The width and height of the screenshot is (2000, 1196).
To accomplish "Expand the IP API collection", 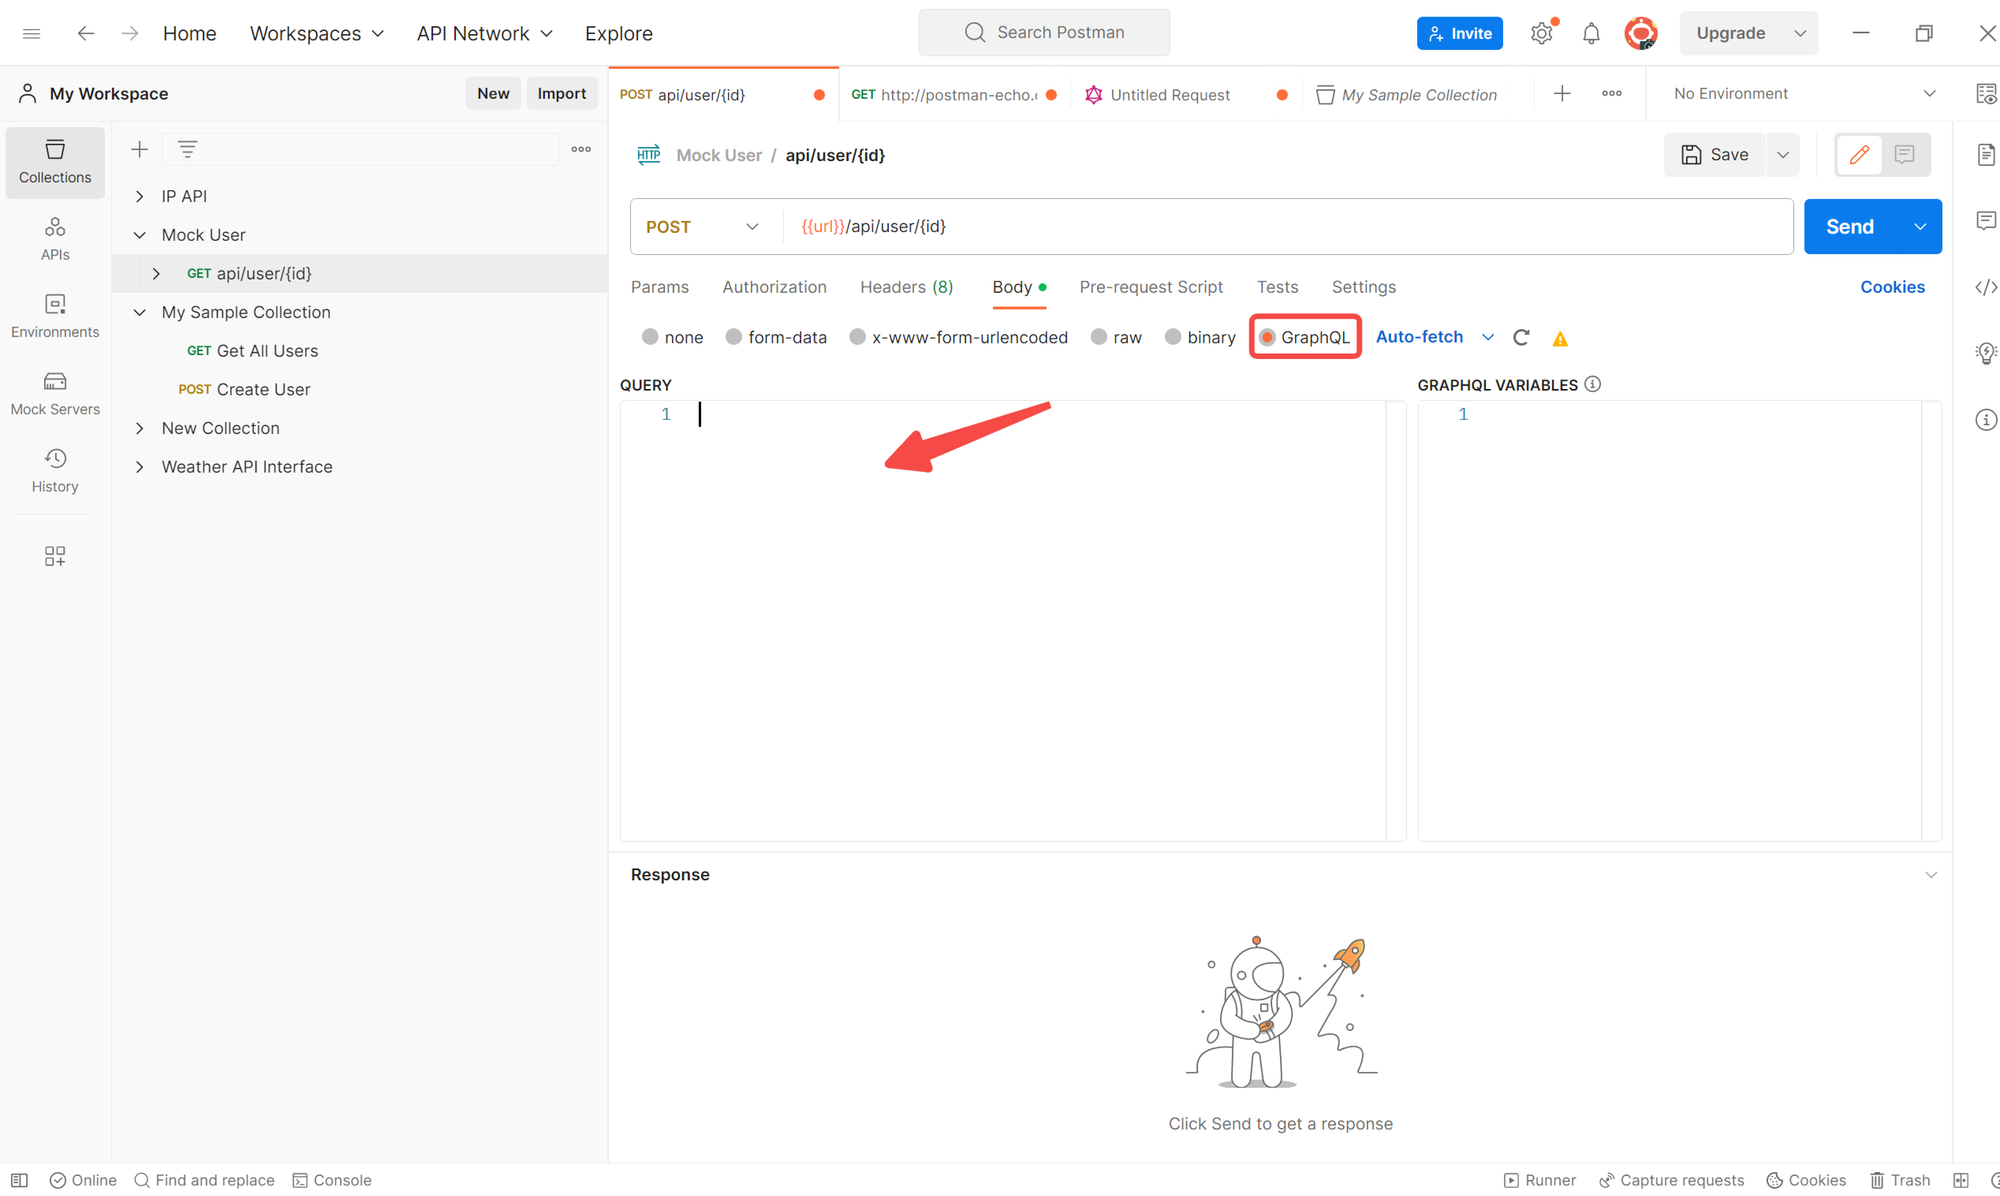I will (x=140, y=197).
